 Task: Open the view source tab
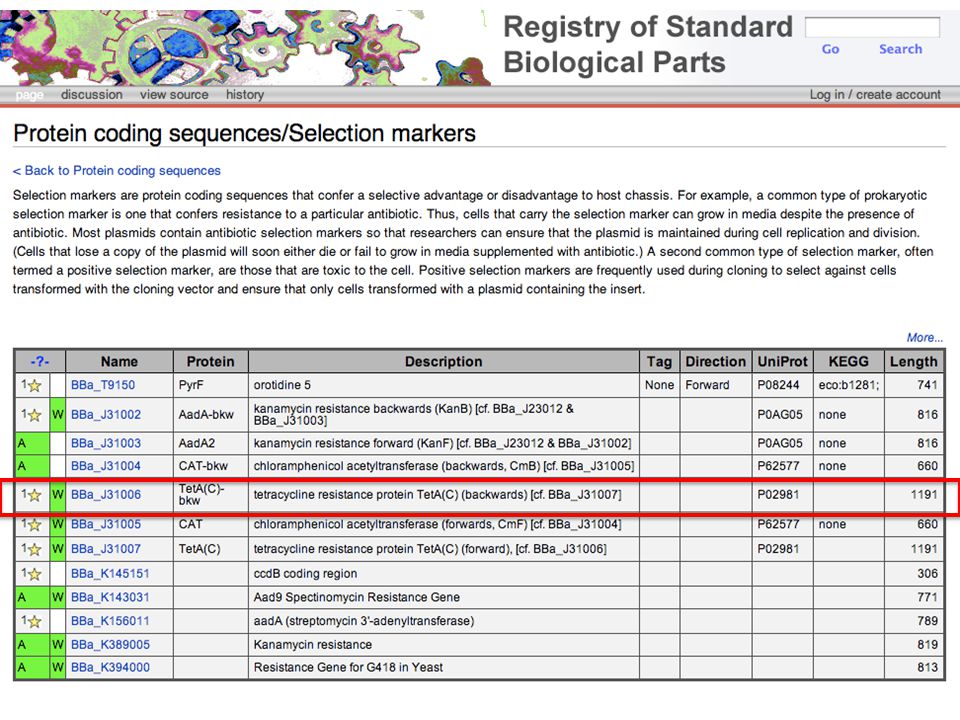(x=174, y=95)
